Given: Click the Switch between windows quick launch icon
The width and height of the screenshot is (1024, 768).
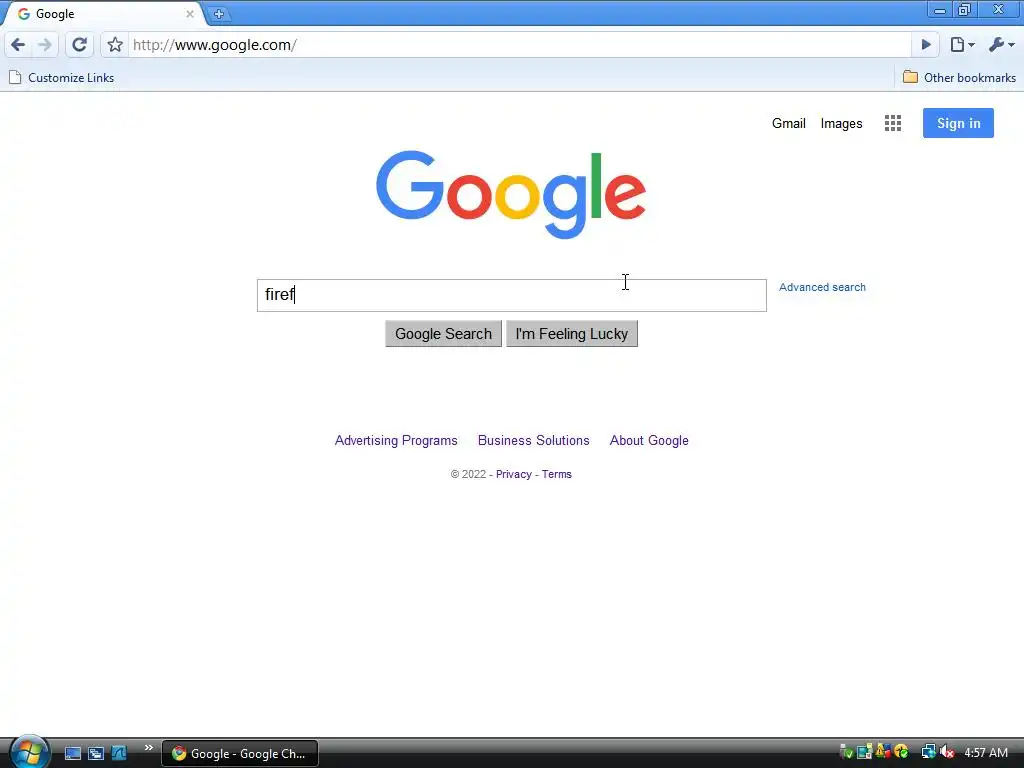Looking at the screenshot, I should tap(95, 753).
